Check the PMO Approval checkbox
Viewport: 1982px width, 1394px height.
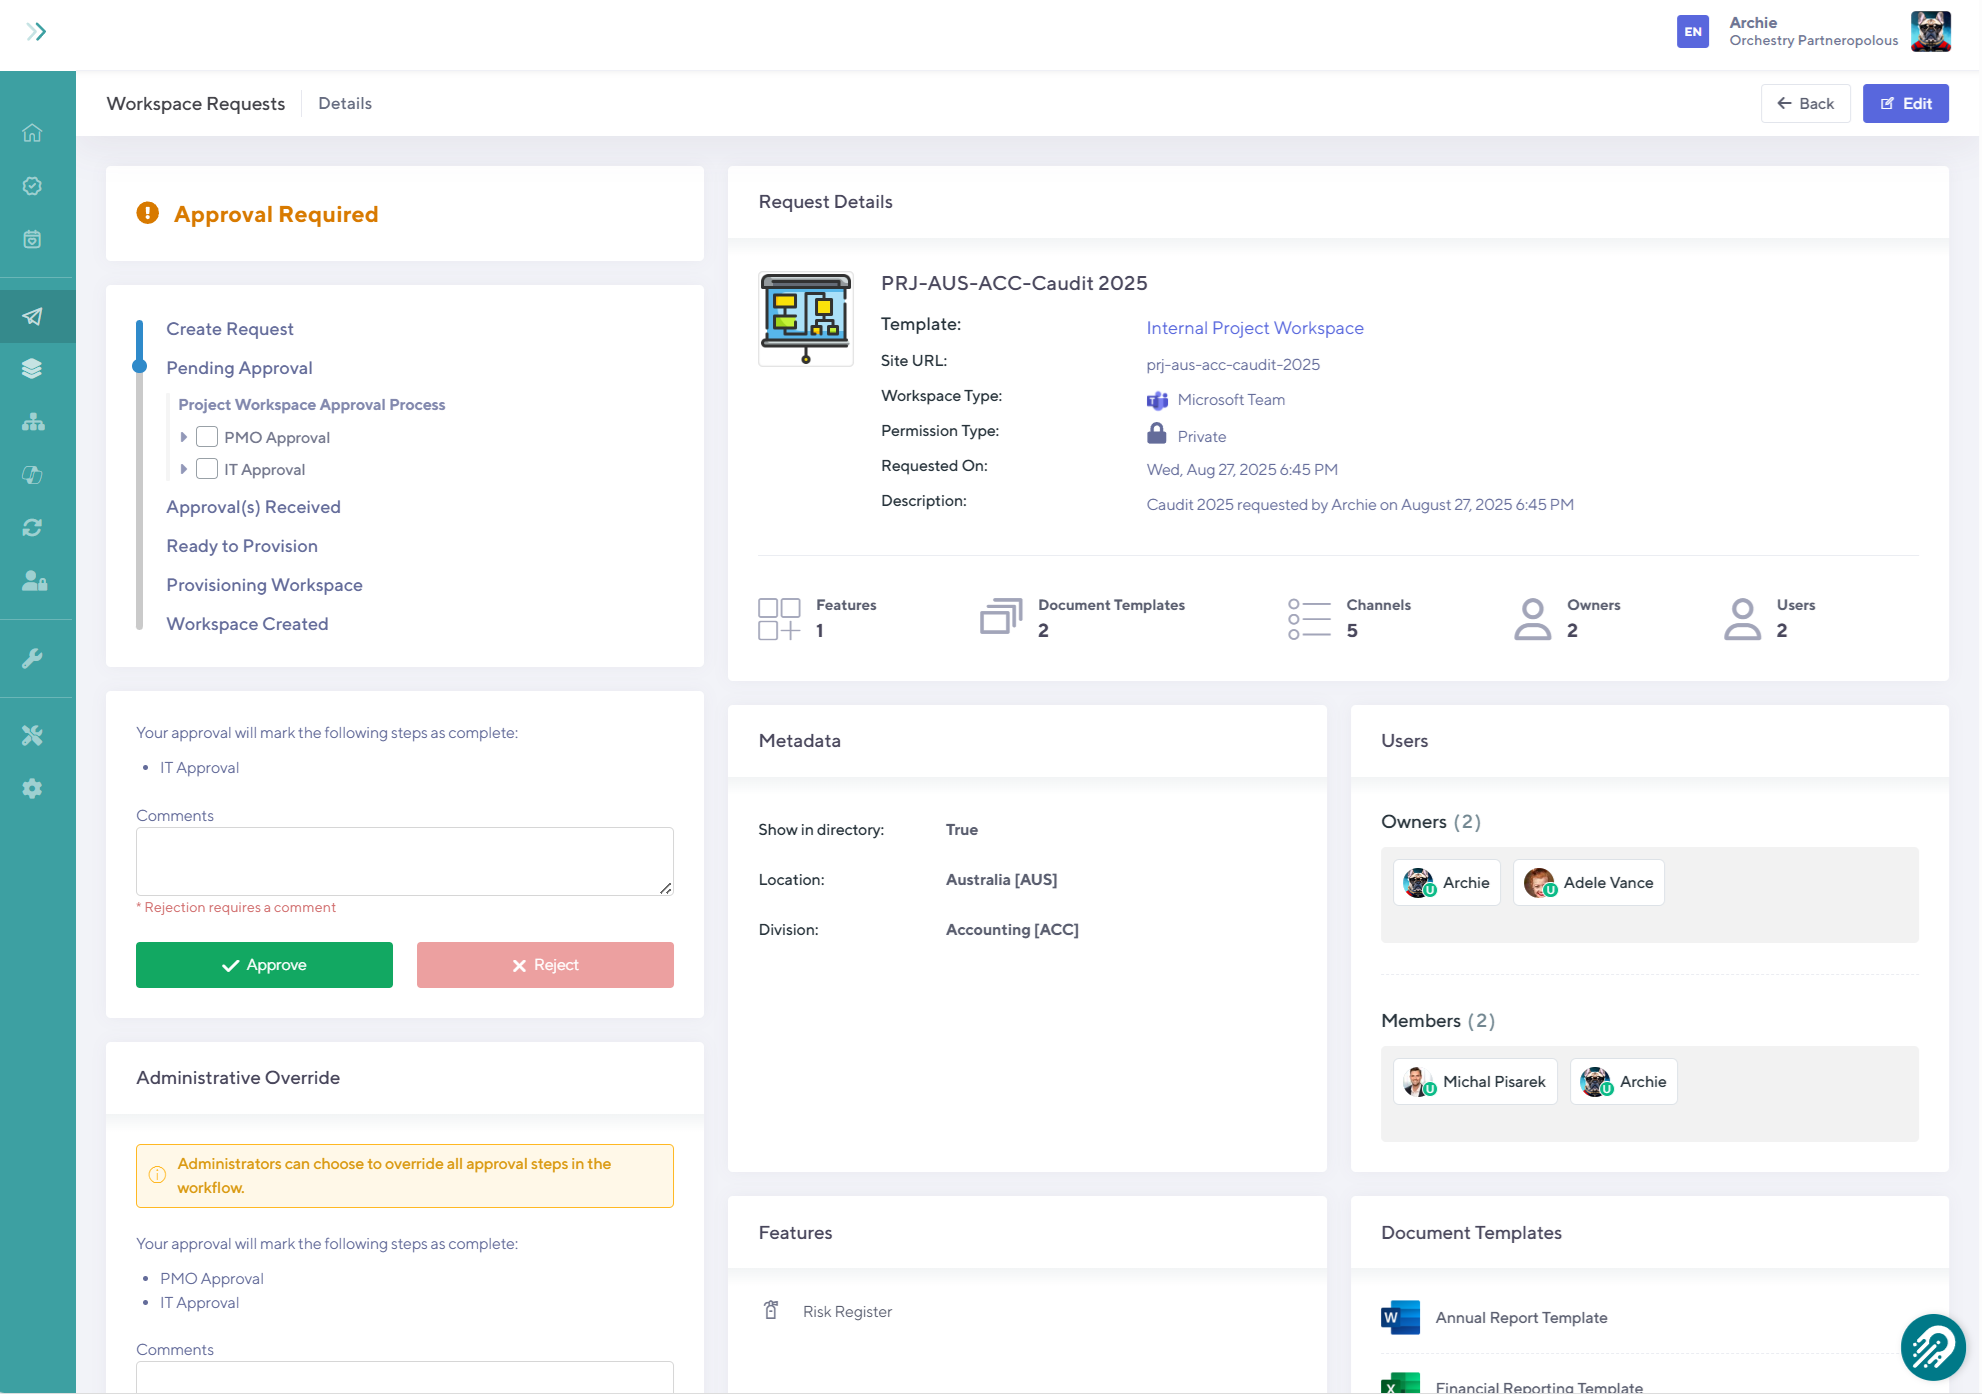pos(207,437)
